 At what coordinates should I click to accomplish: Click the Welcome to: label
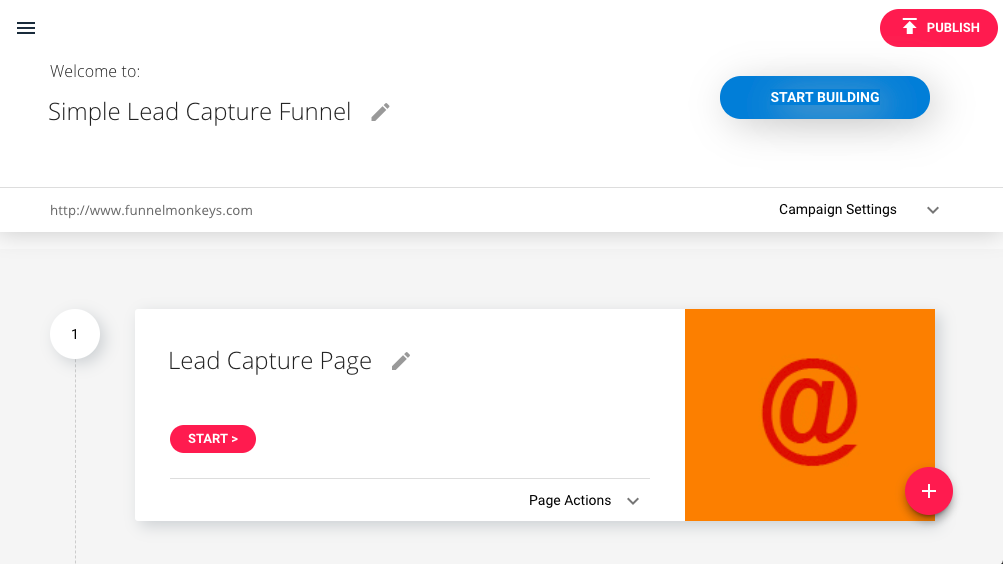point(95,71)
